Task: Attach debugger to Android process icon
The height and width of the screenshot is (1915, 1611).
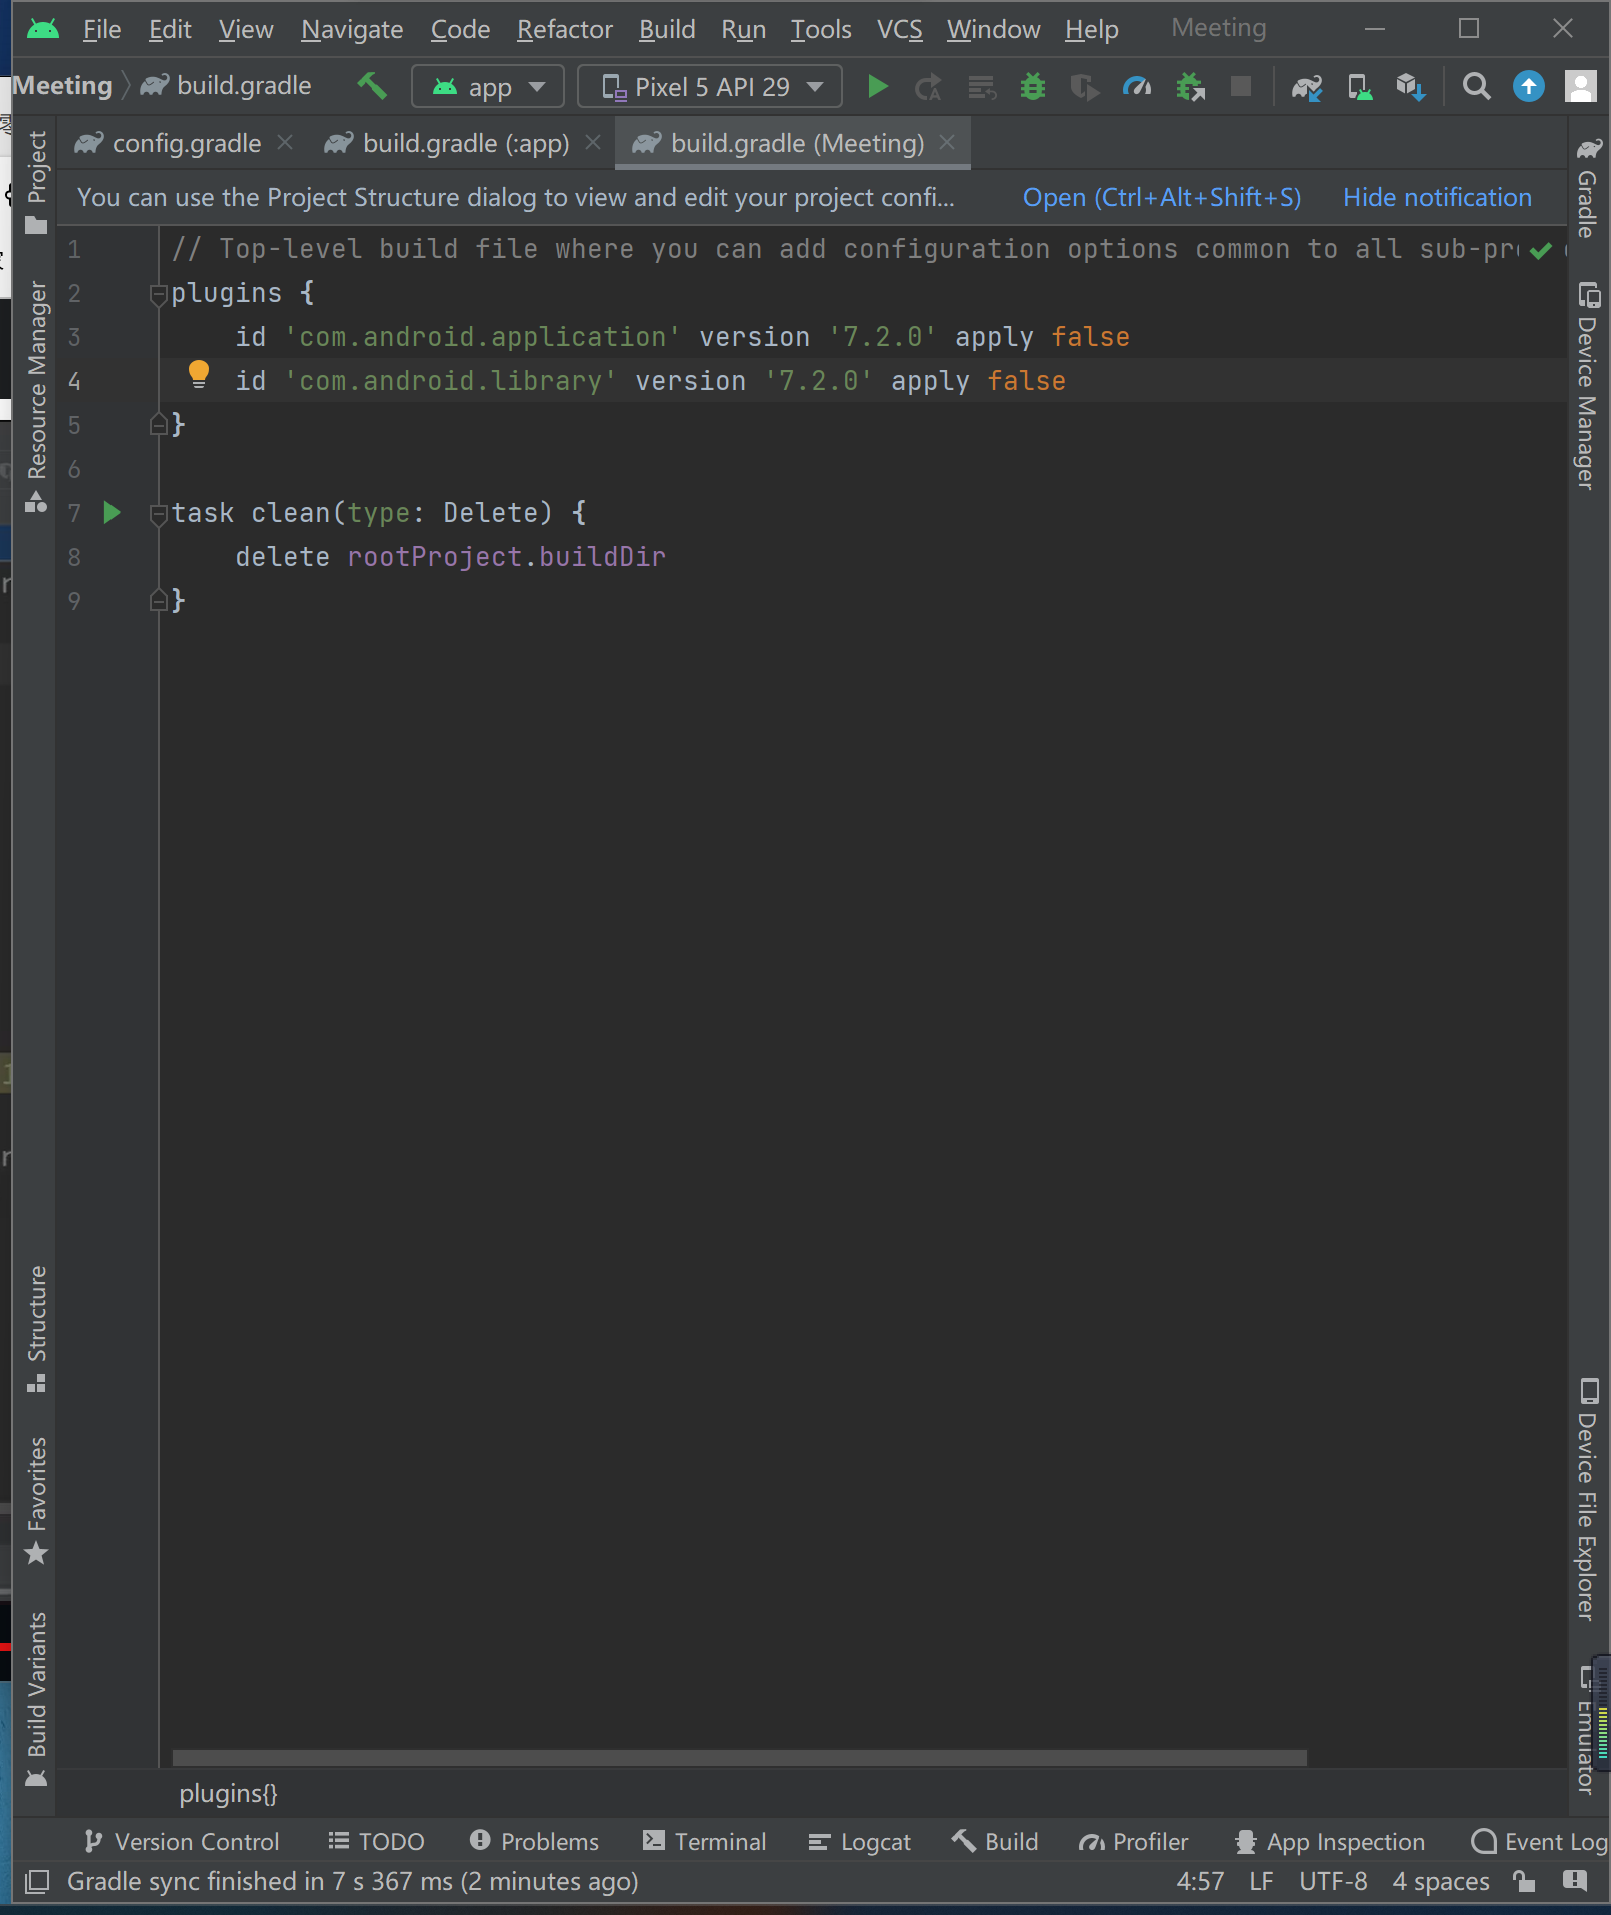Action: (x=1189, y=87)
